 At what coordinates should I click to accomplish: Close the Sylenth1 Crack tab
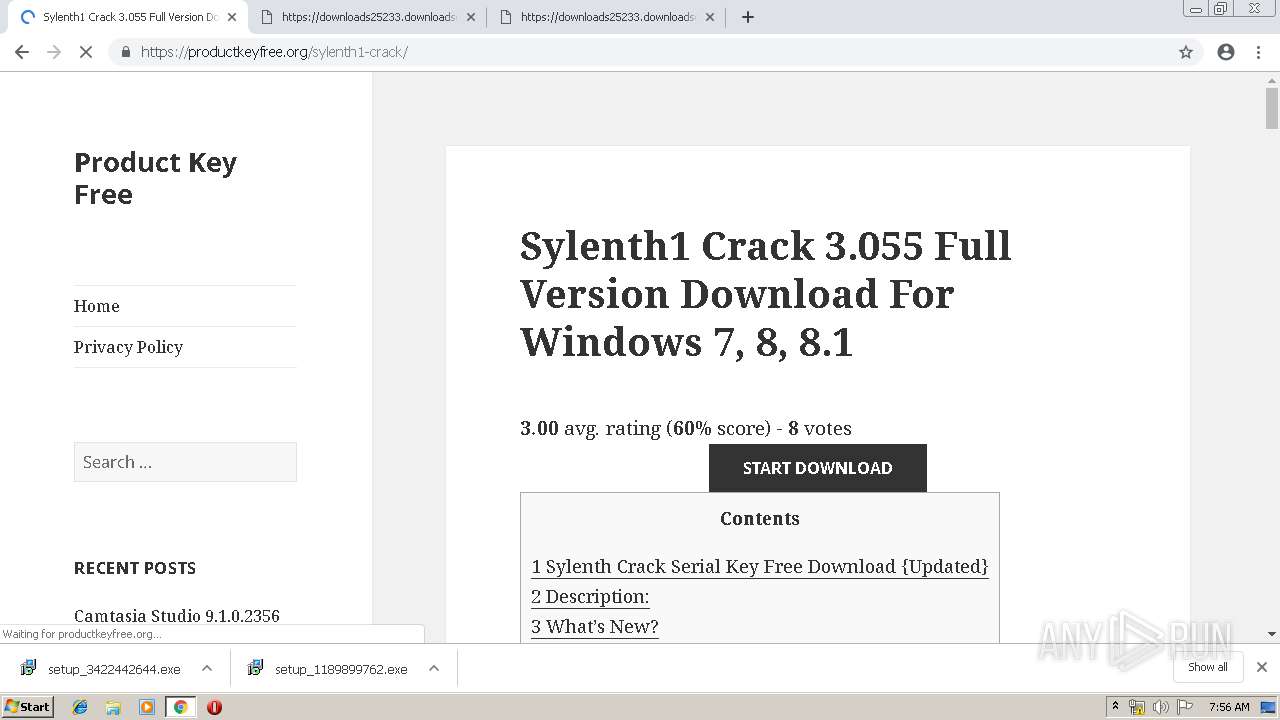click(x=232, y=17)
